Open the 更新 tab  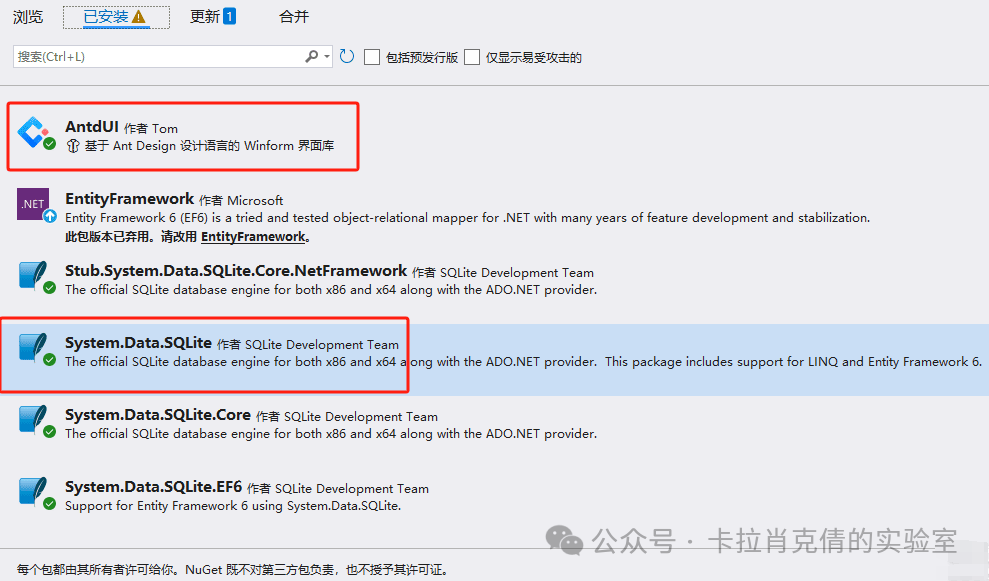205,17
